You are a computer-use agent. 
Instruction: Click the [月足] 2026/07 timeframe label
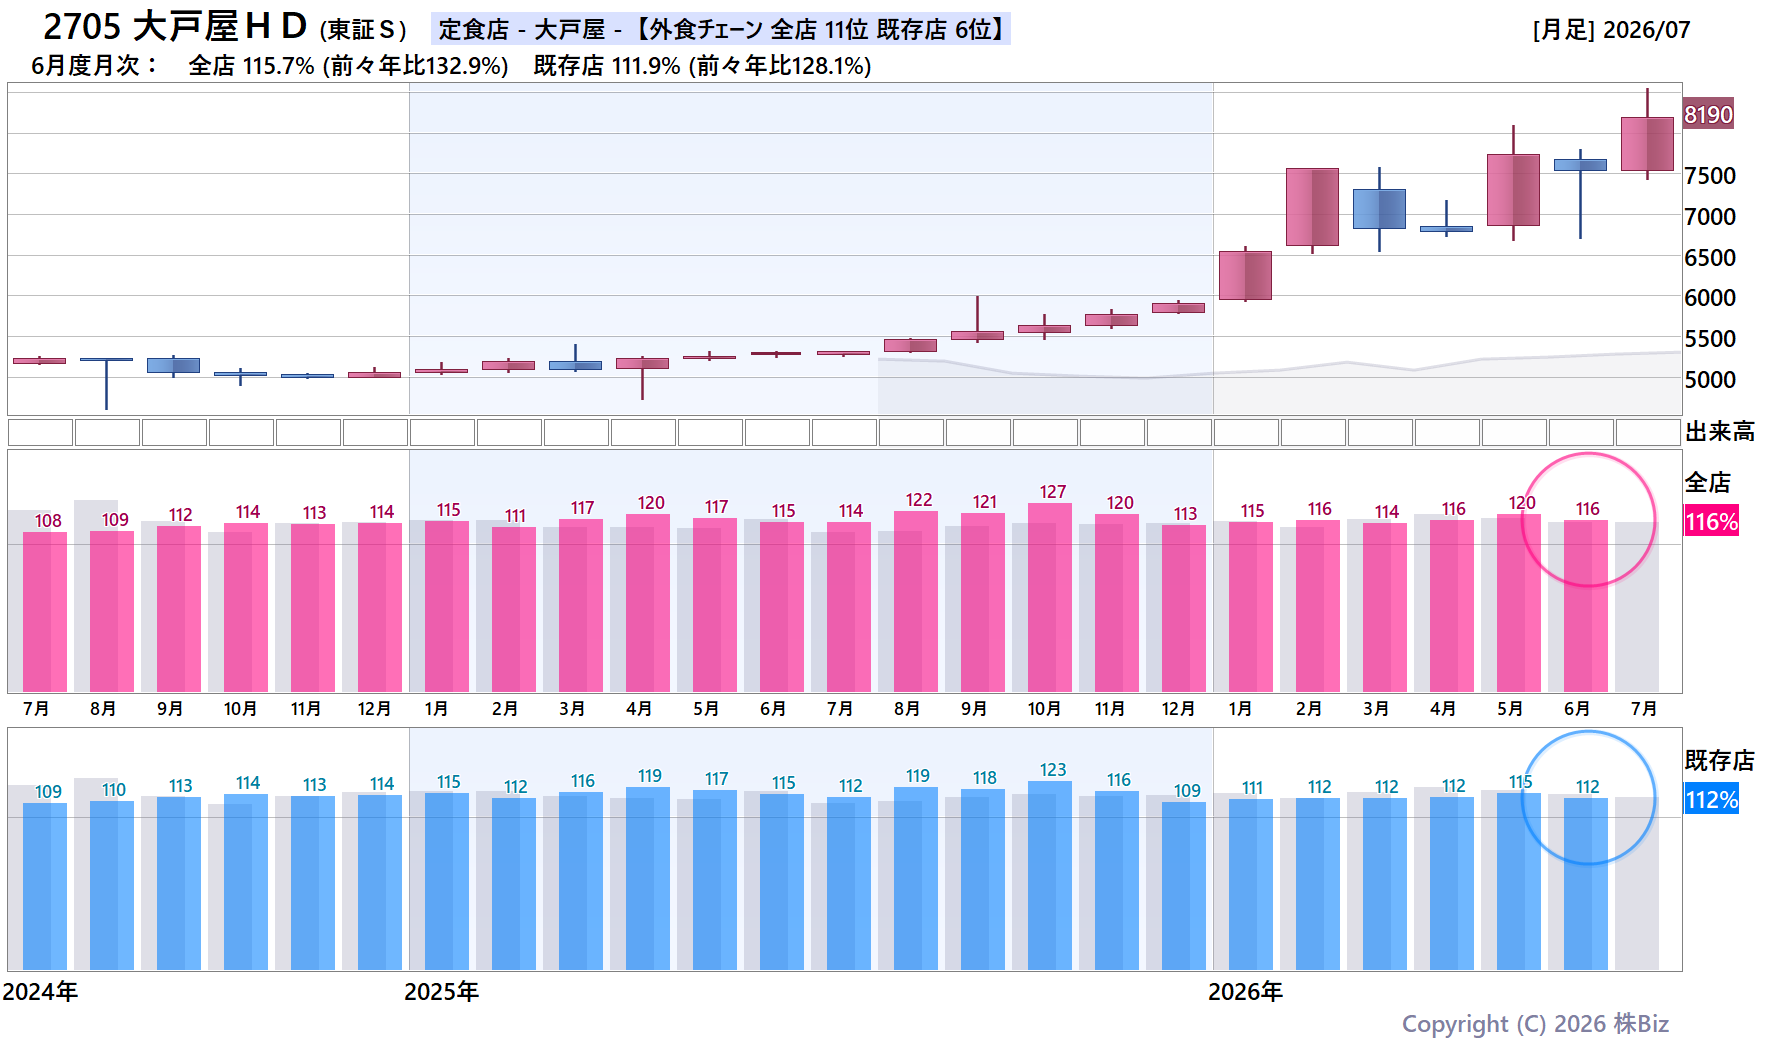click(x=1611, y=30)
